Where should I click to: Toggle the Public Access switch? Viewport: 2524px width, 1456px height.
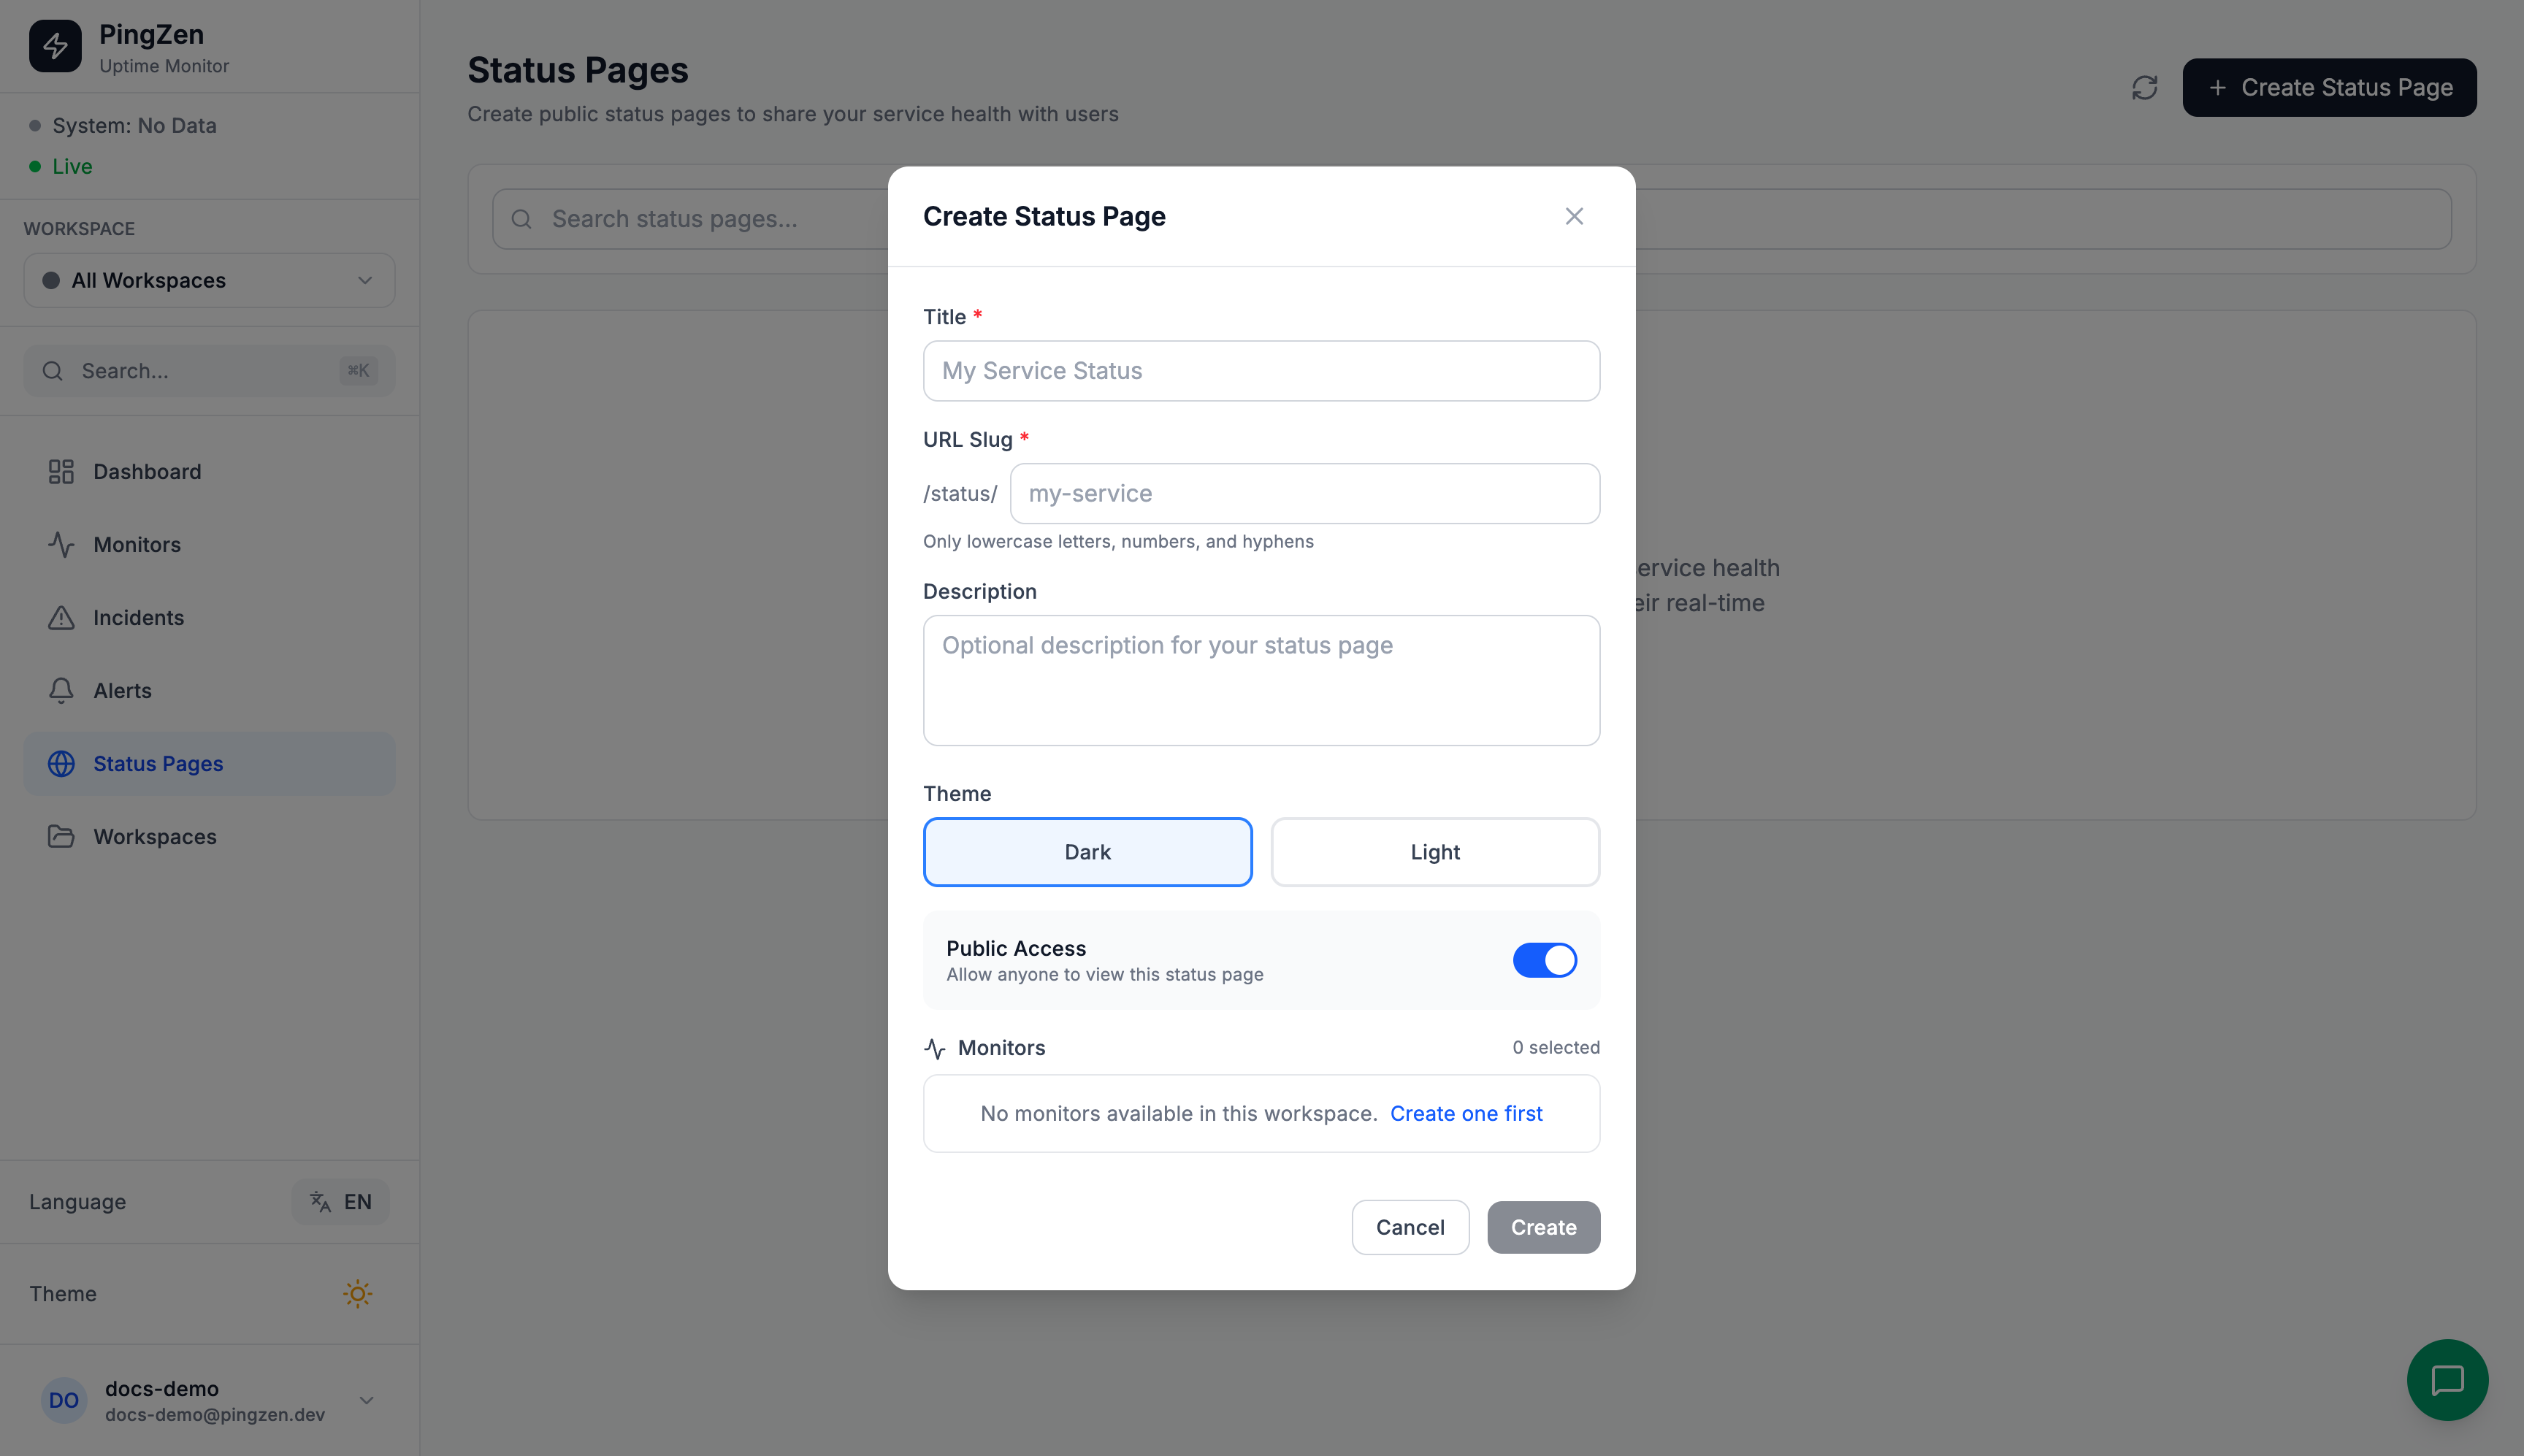tap(1544, 960)
